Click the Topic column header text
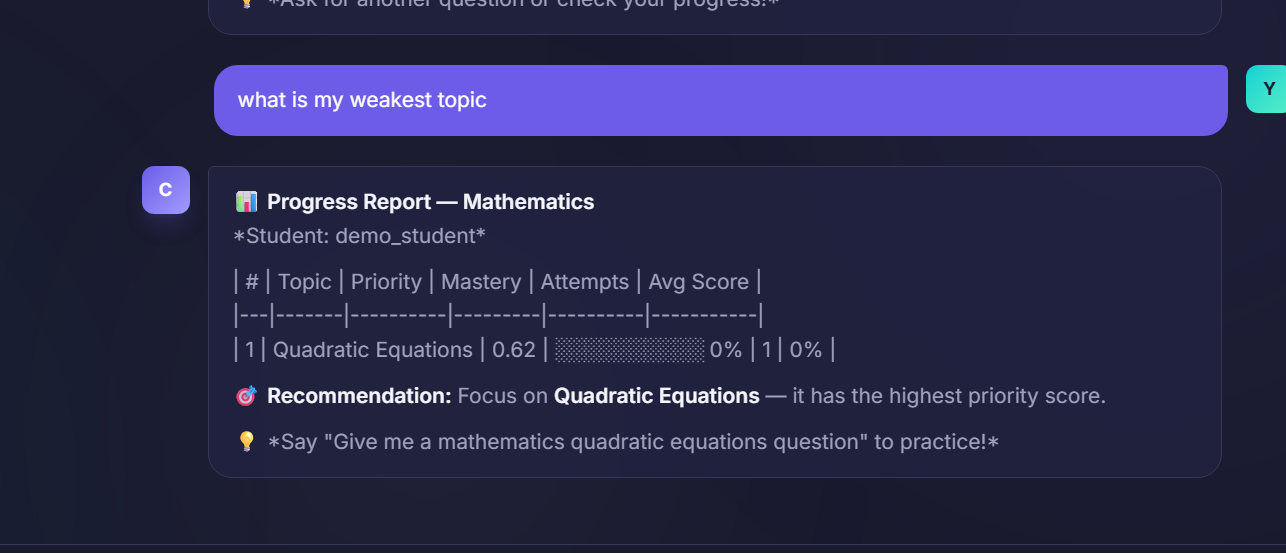Viewport: 1286px width, 553px height. [305, 282]
